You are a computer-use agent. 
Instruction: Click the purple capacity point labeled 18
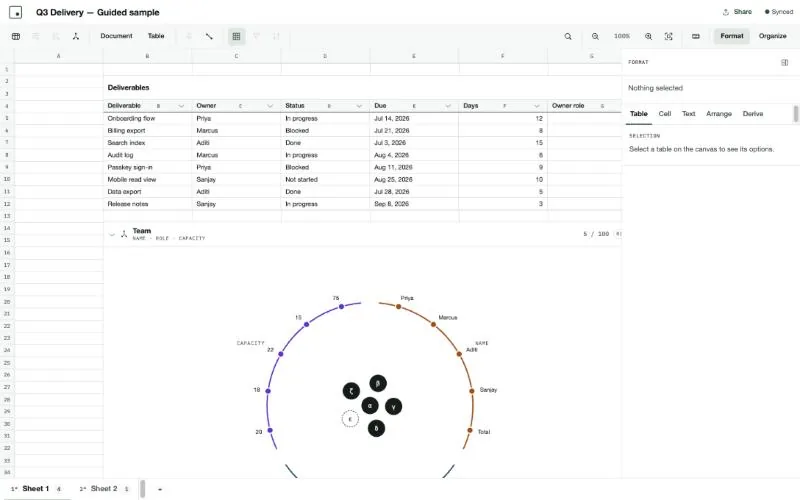click(x=268, y=391)
